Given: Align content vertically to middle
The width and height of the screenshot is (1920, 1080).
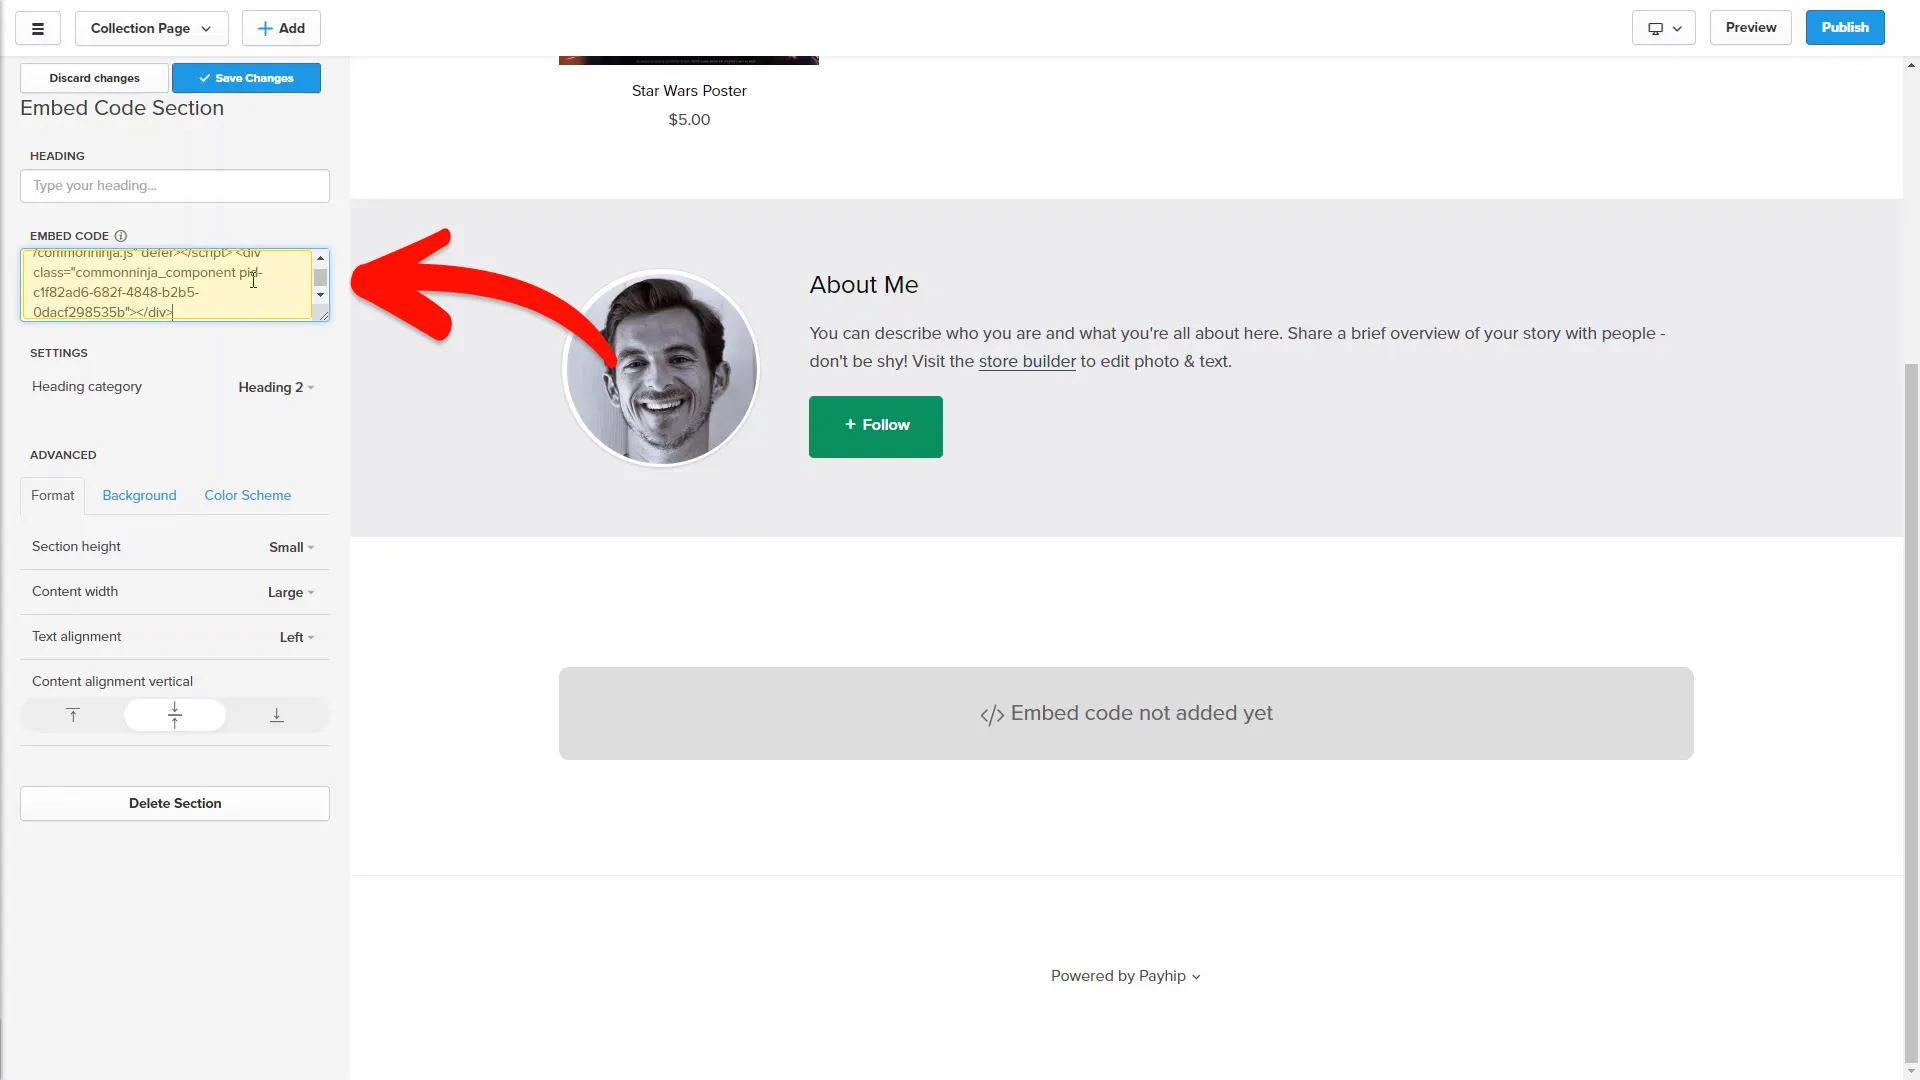Looking at the screenshot, I should [x=175, y=715].
